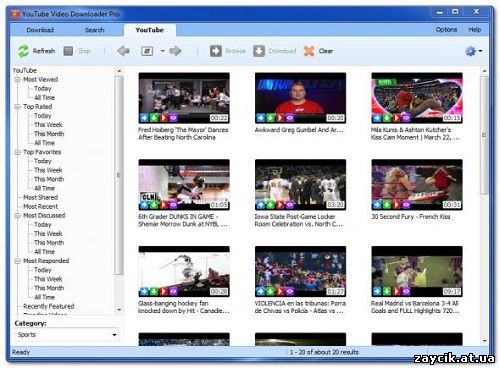Click the Browse toolbar icon

(216, 51)
